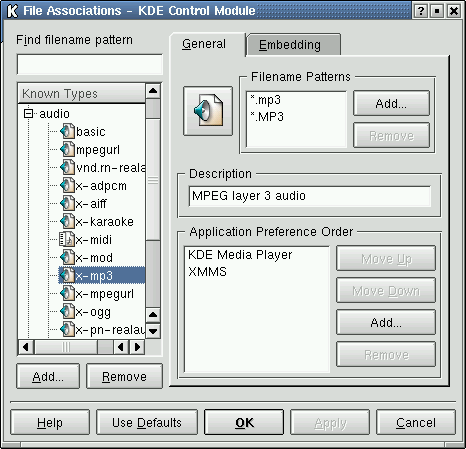
Task: Switch to the Embedding tab
Action: click(x=294, y=44)
